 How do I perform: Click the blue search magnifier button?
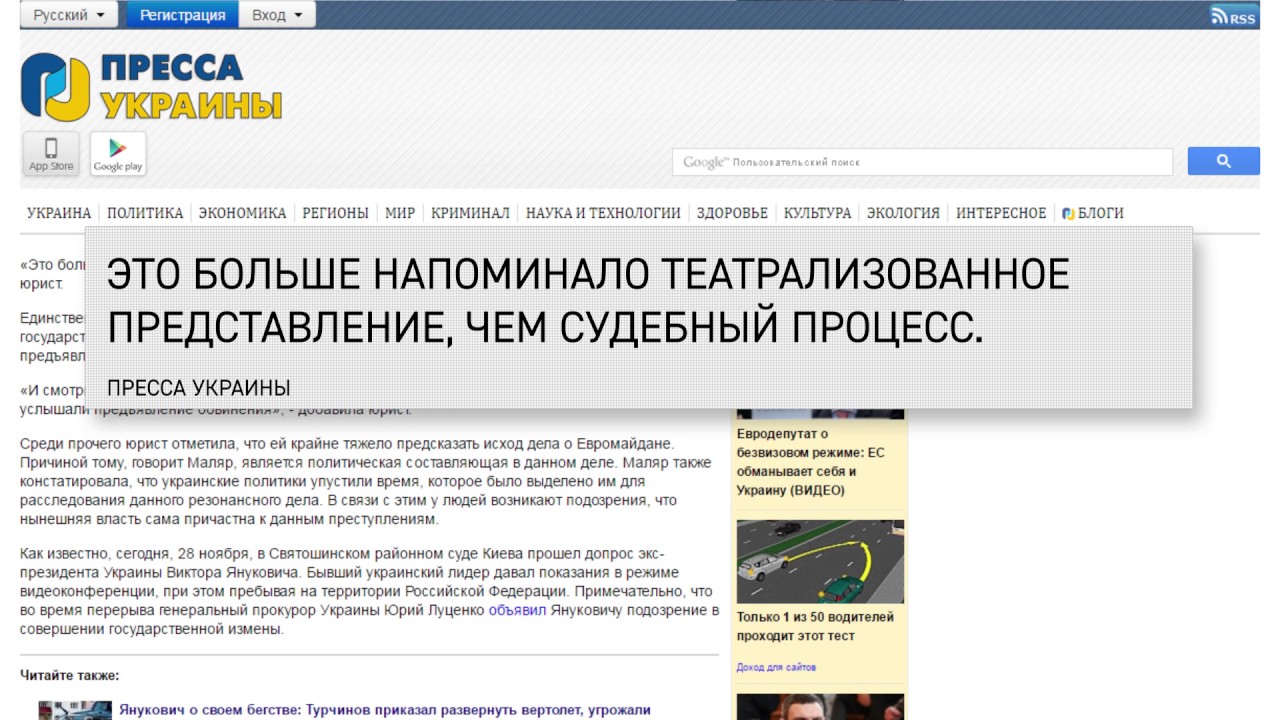click(1223, 161)
